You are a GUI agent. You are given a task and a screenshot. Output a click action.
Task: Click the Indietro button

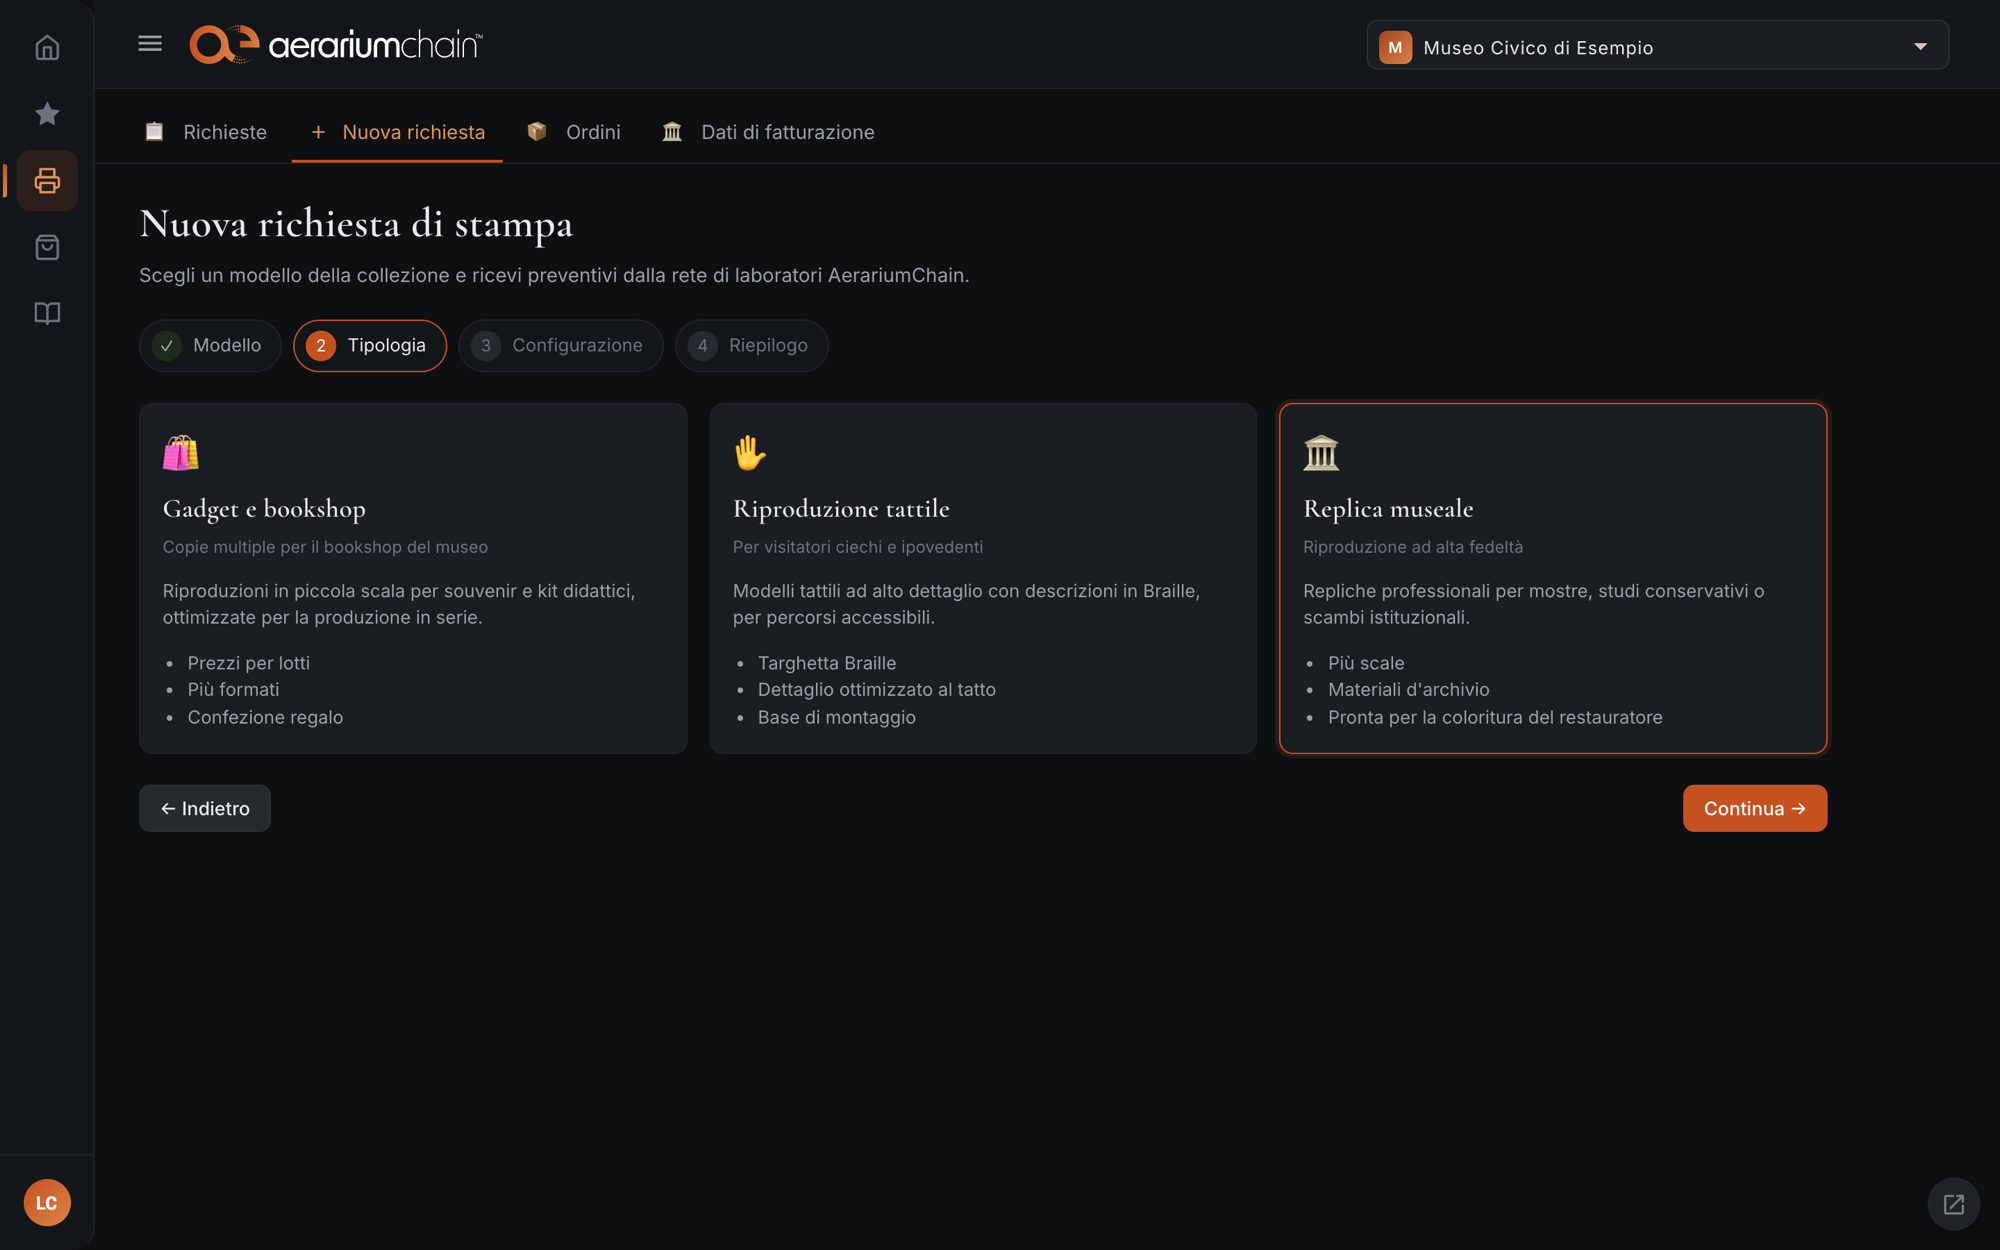pyautogui.click(x=205, y=808)
